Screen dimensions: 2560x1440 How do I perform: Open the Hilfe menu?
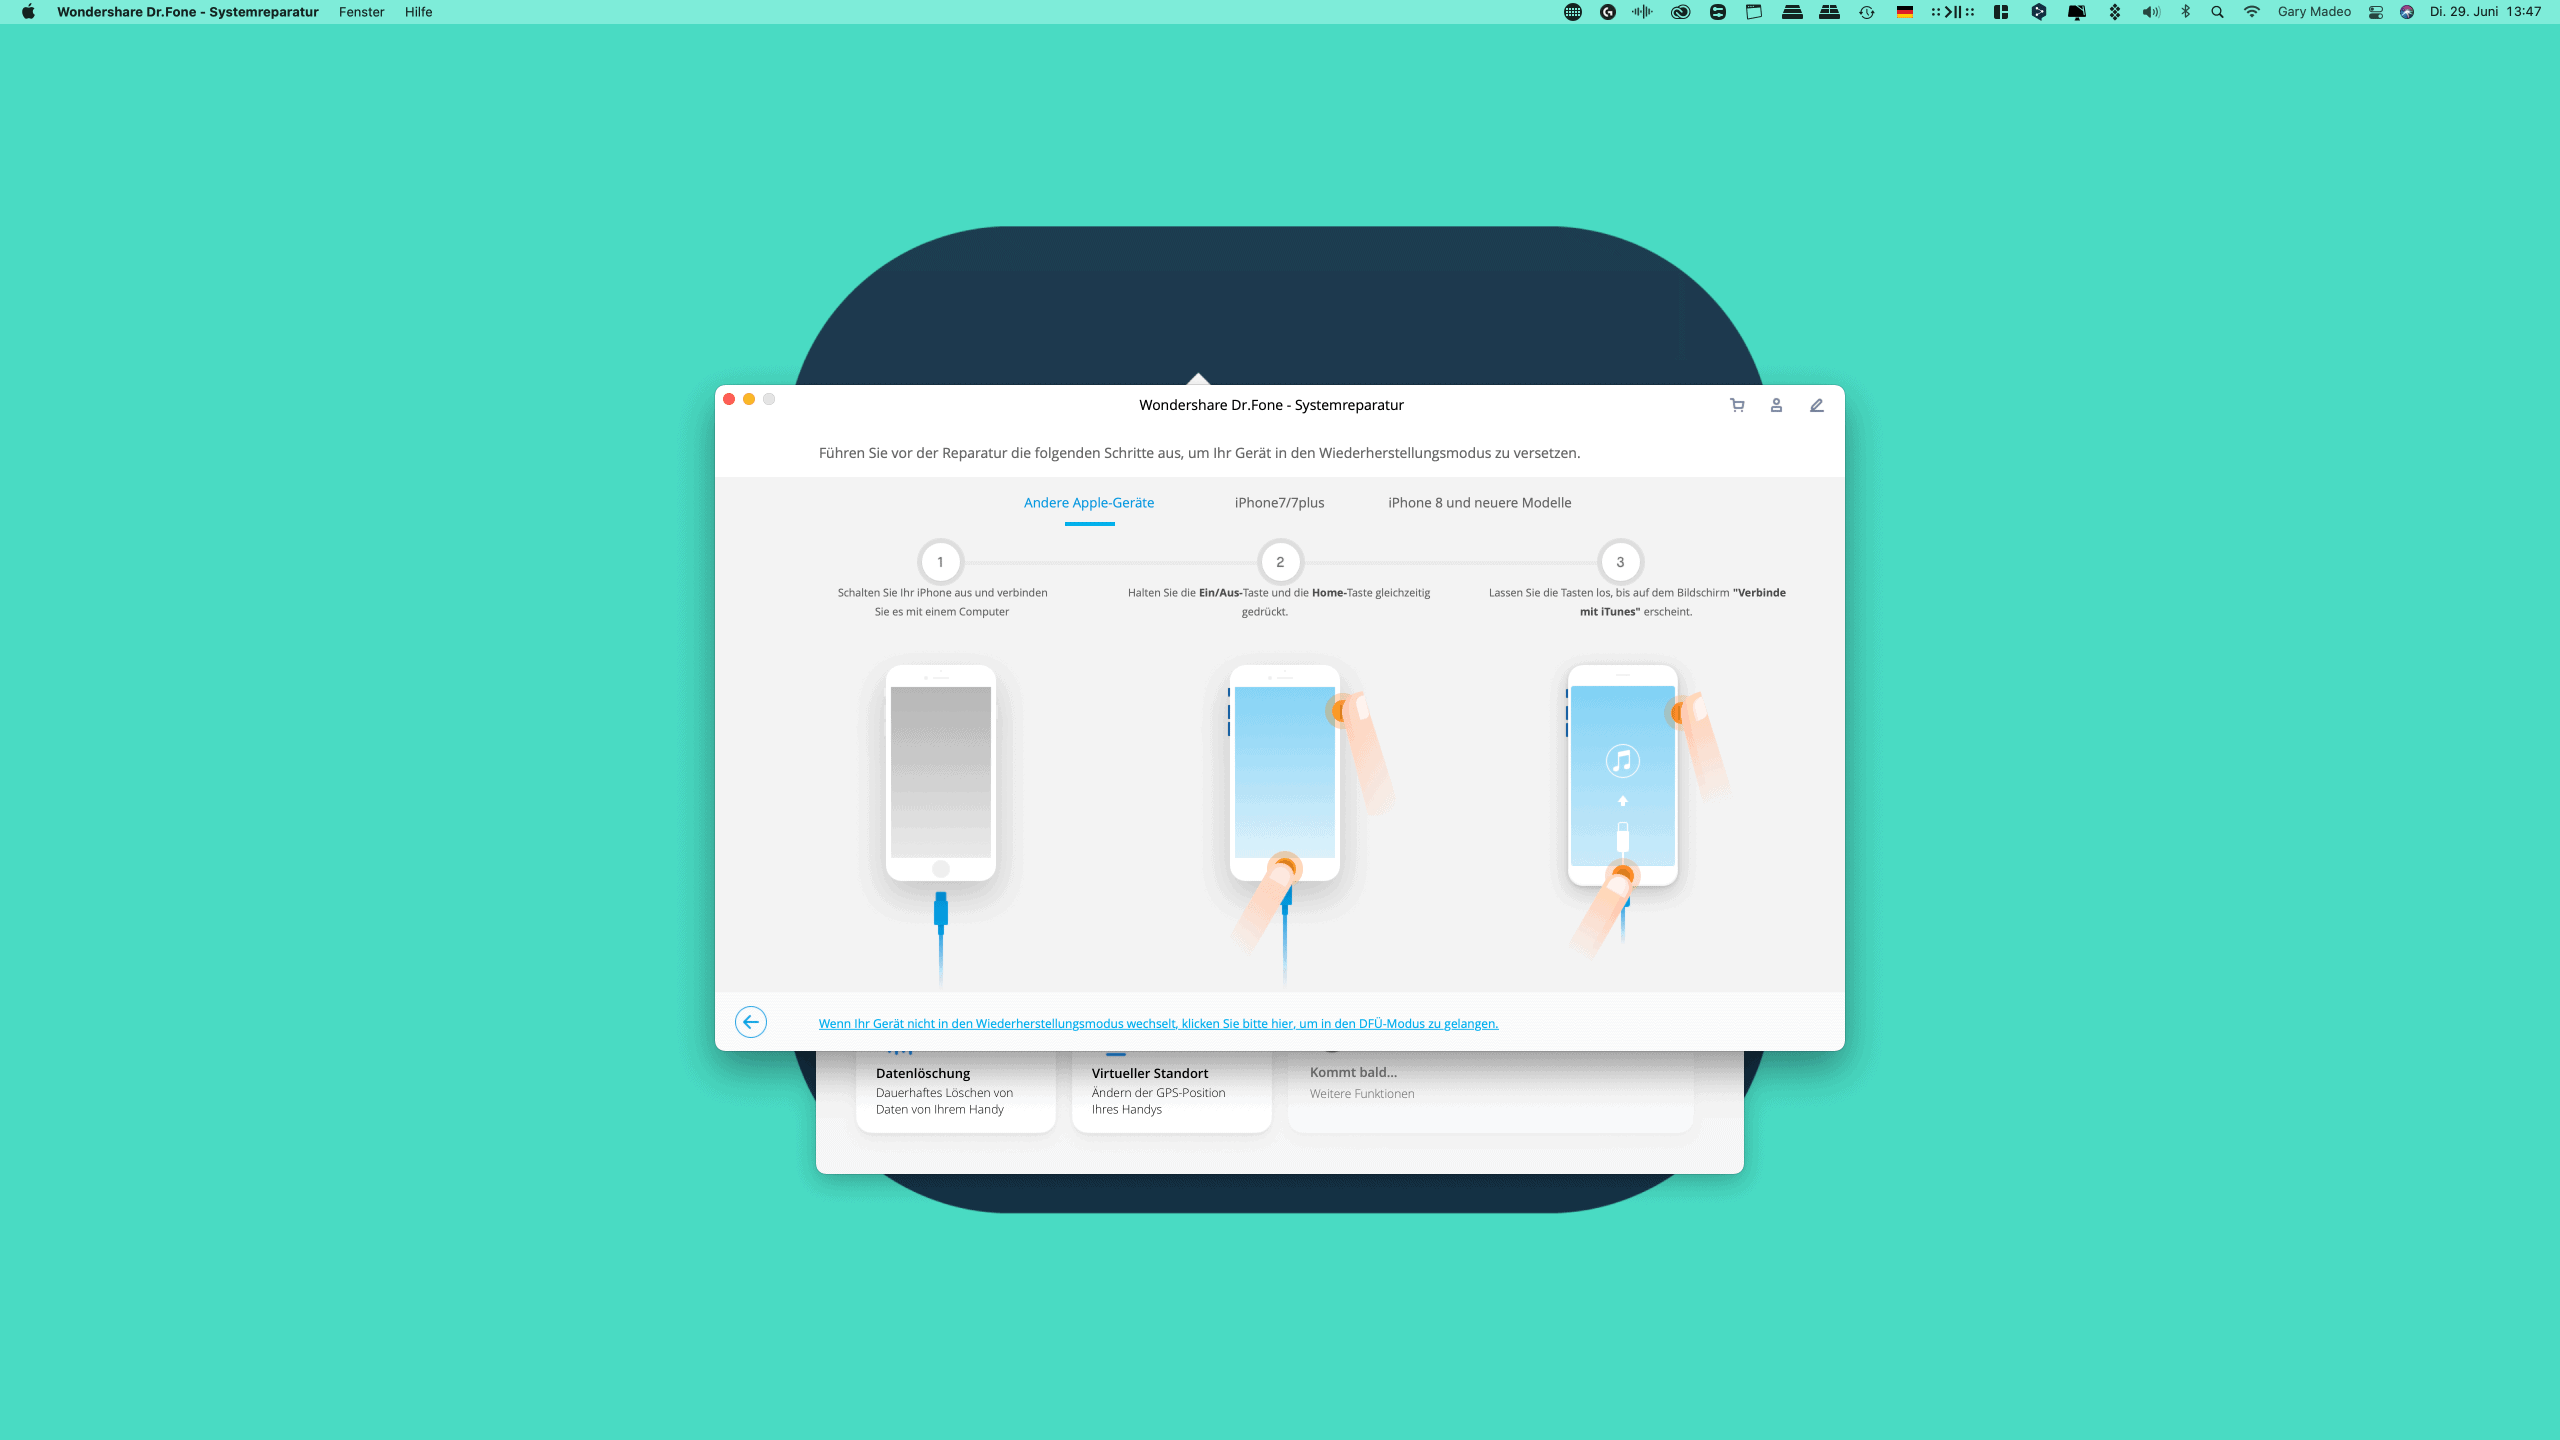coord(419,12)
